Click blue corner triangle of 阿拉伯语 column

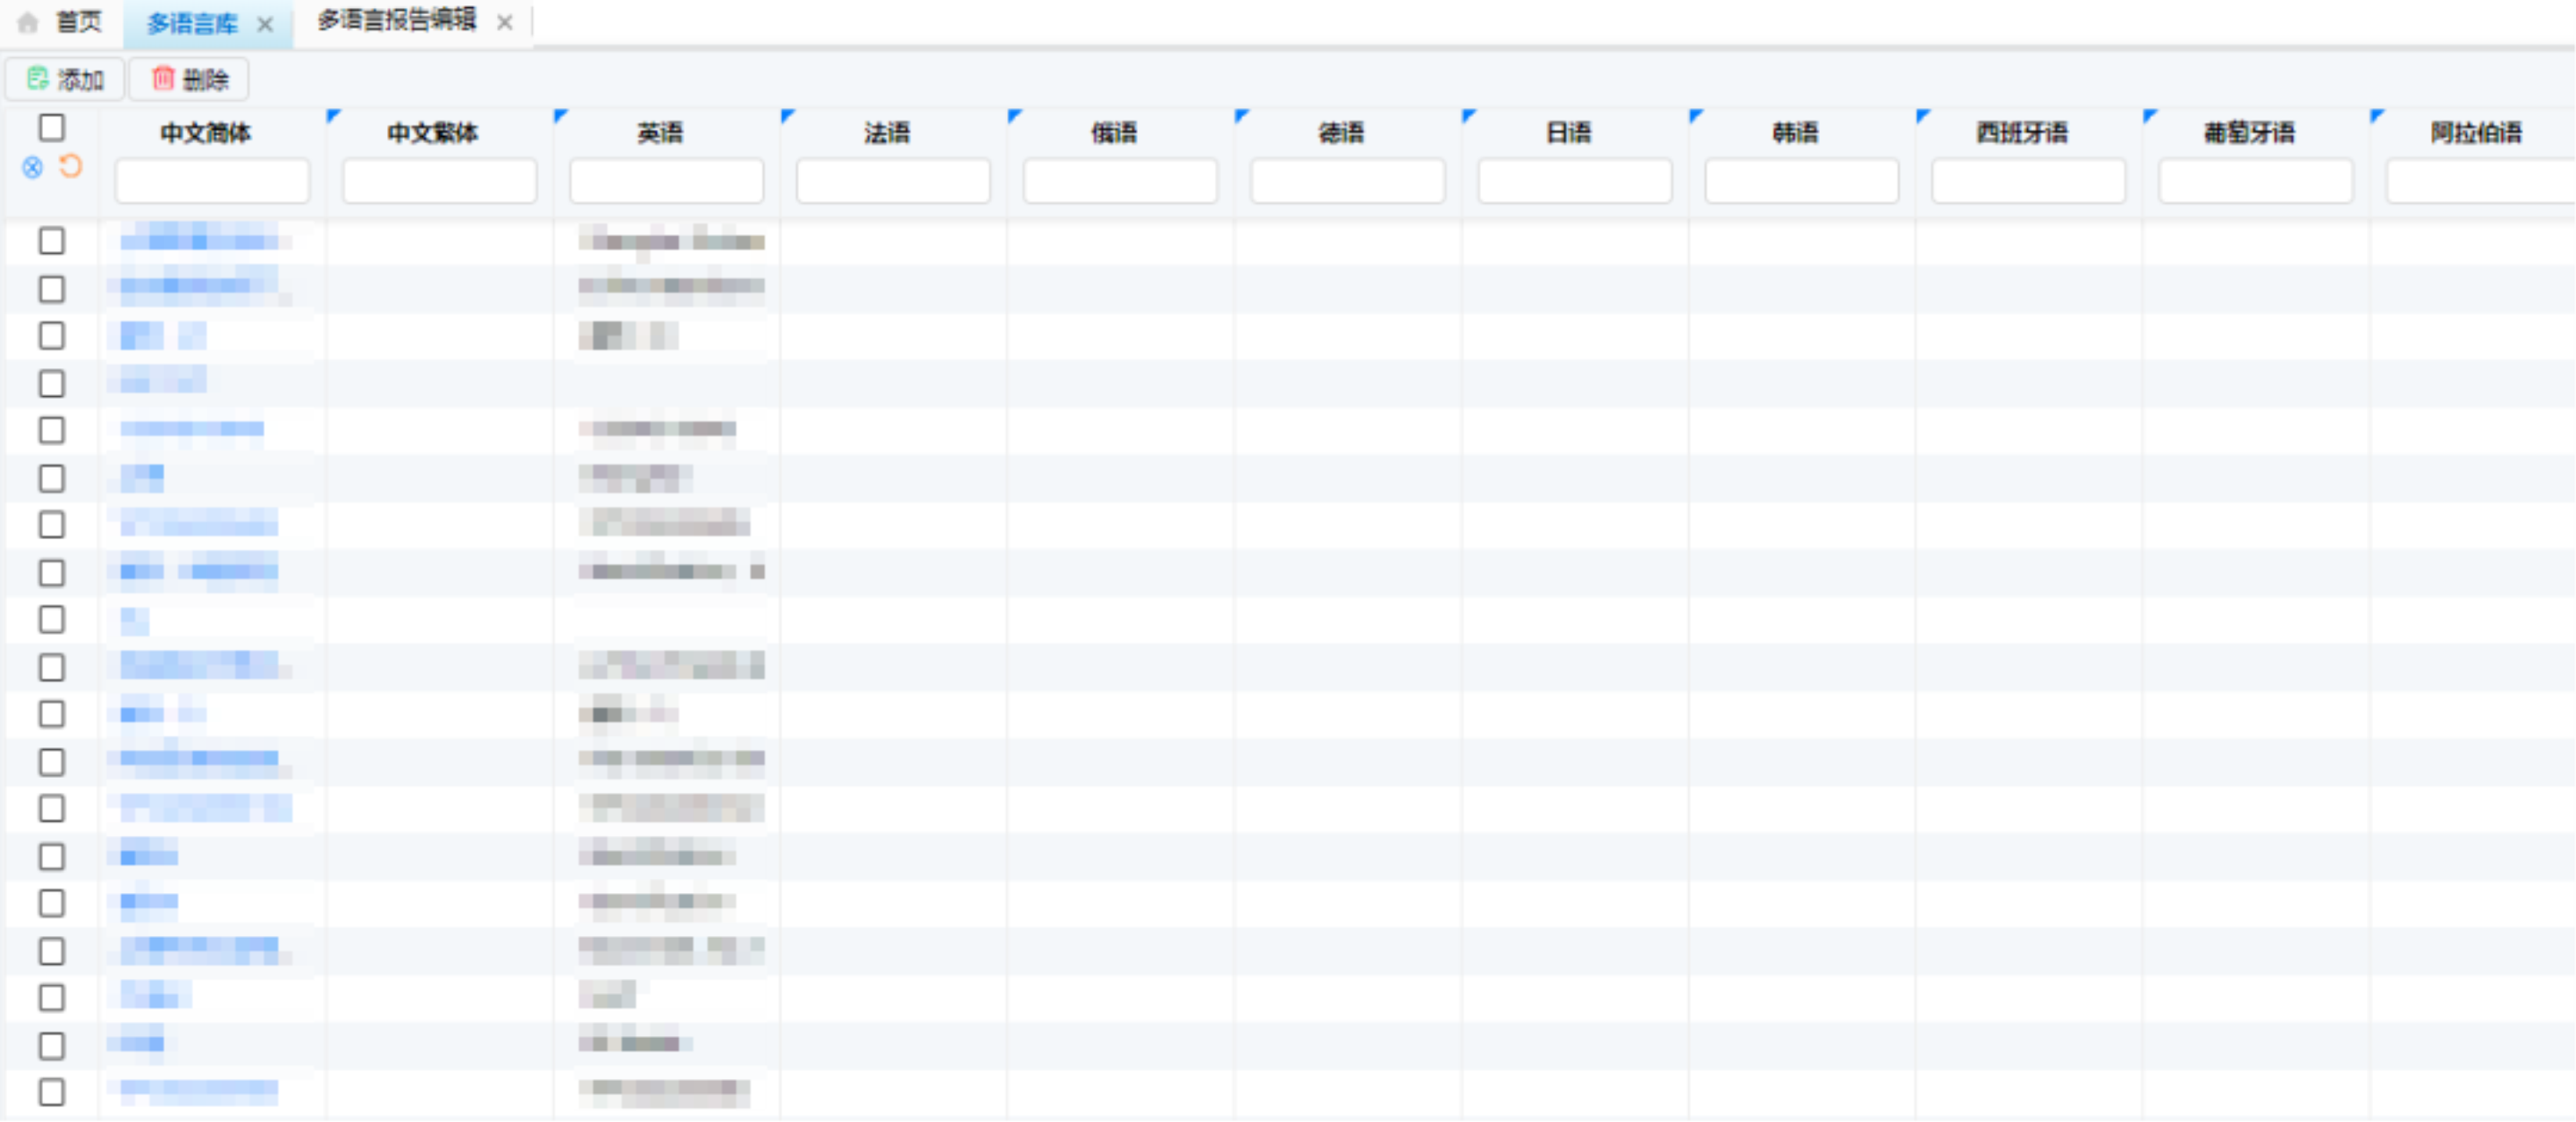[x=2376, y=116]
